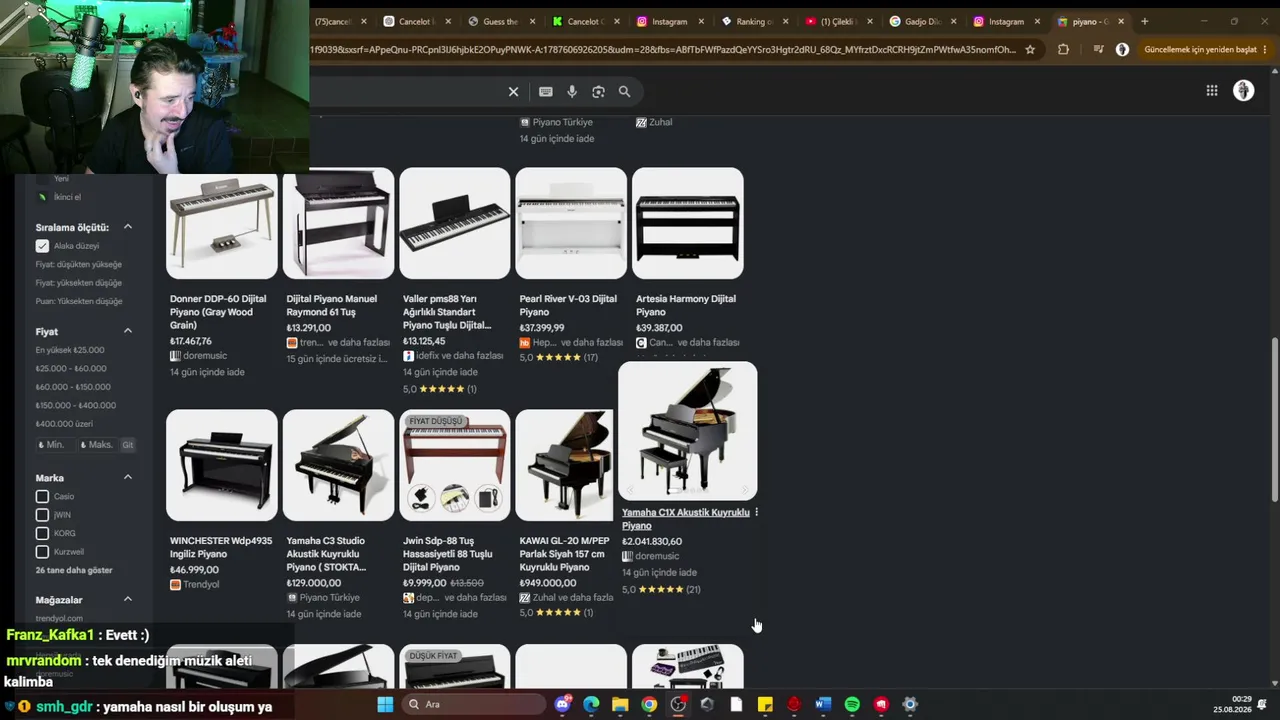1280x720 pixels.
Task: Check the Casio brand filter
Action: [x=42, y=496]
